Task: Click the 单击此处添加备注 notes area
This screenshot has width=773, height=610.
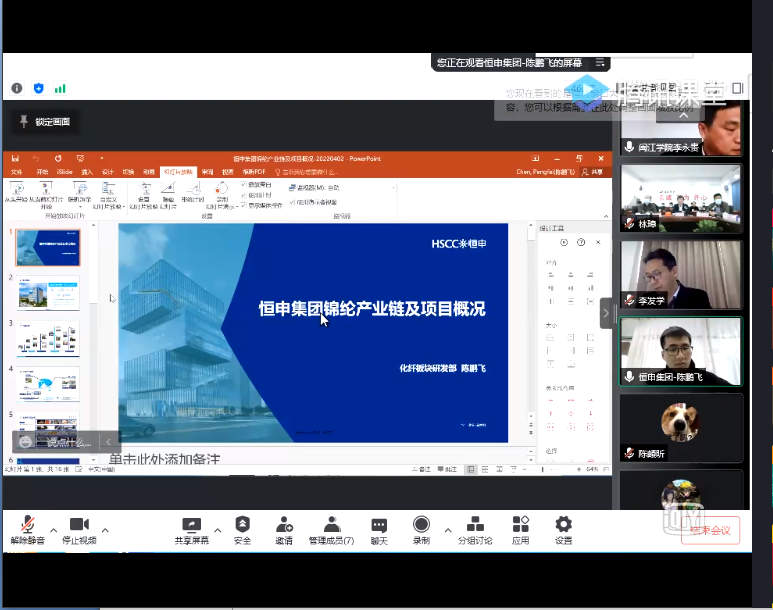Action: tap(164, 459)
